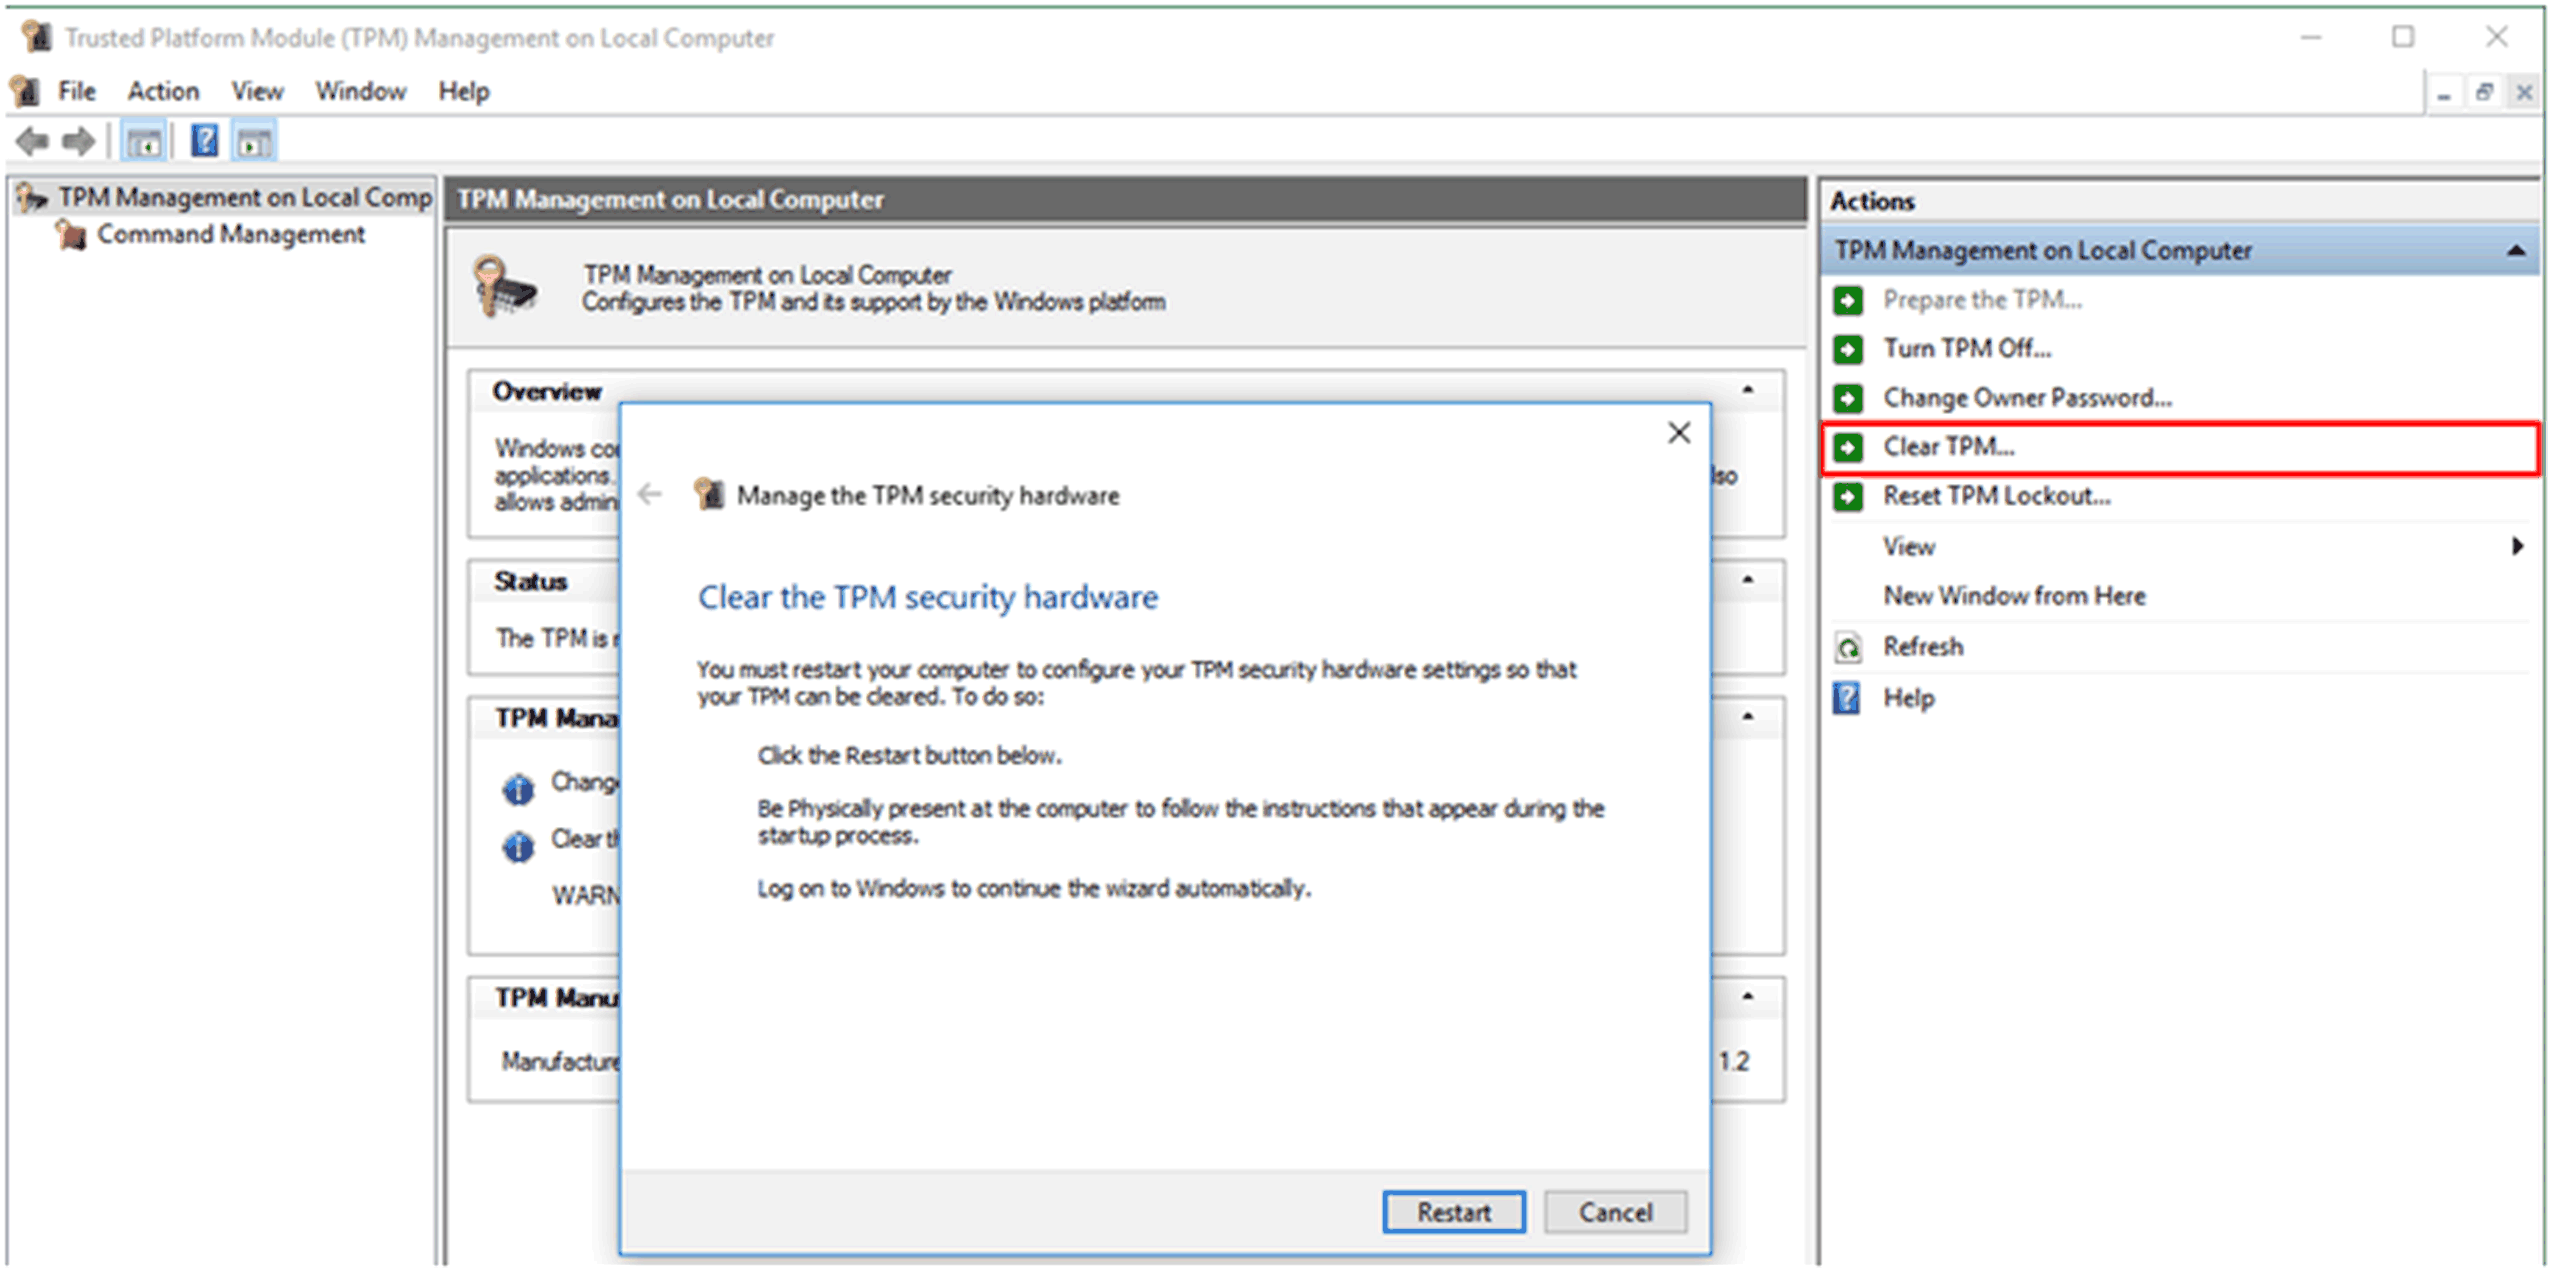2550x1270 pixels.
Task: Click the back arrow toolbar icon
Action: pos(33,141)
